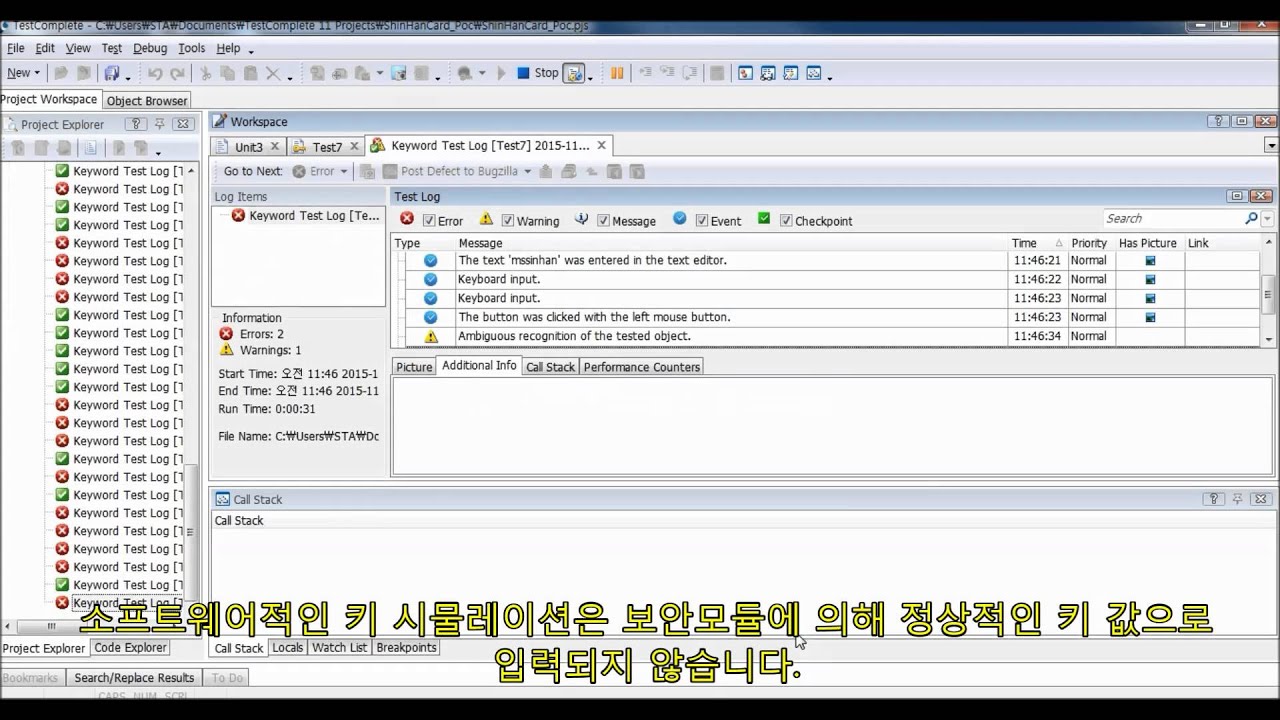Image resolution: width=1280 pixels, height=720 pixels.
Task: Open the workspace tab list dropdown arrow
Action: [x=1271, y=146]
